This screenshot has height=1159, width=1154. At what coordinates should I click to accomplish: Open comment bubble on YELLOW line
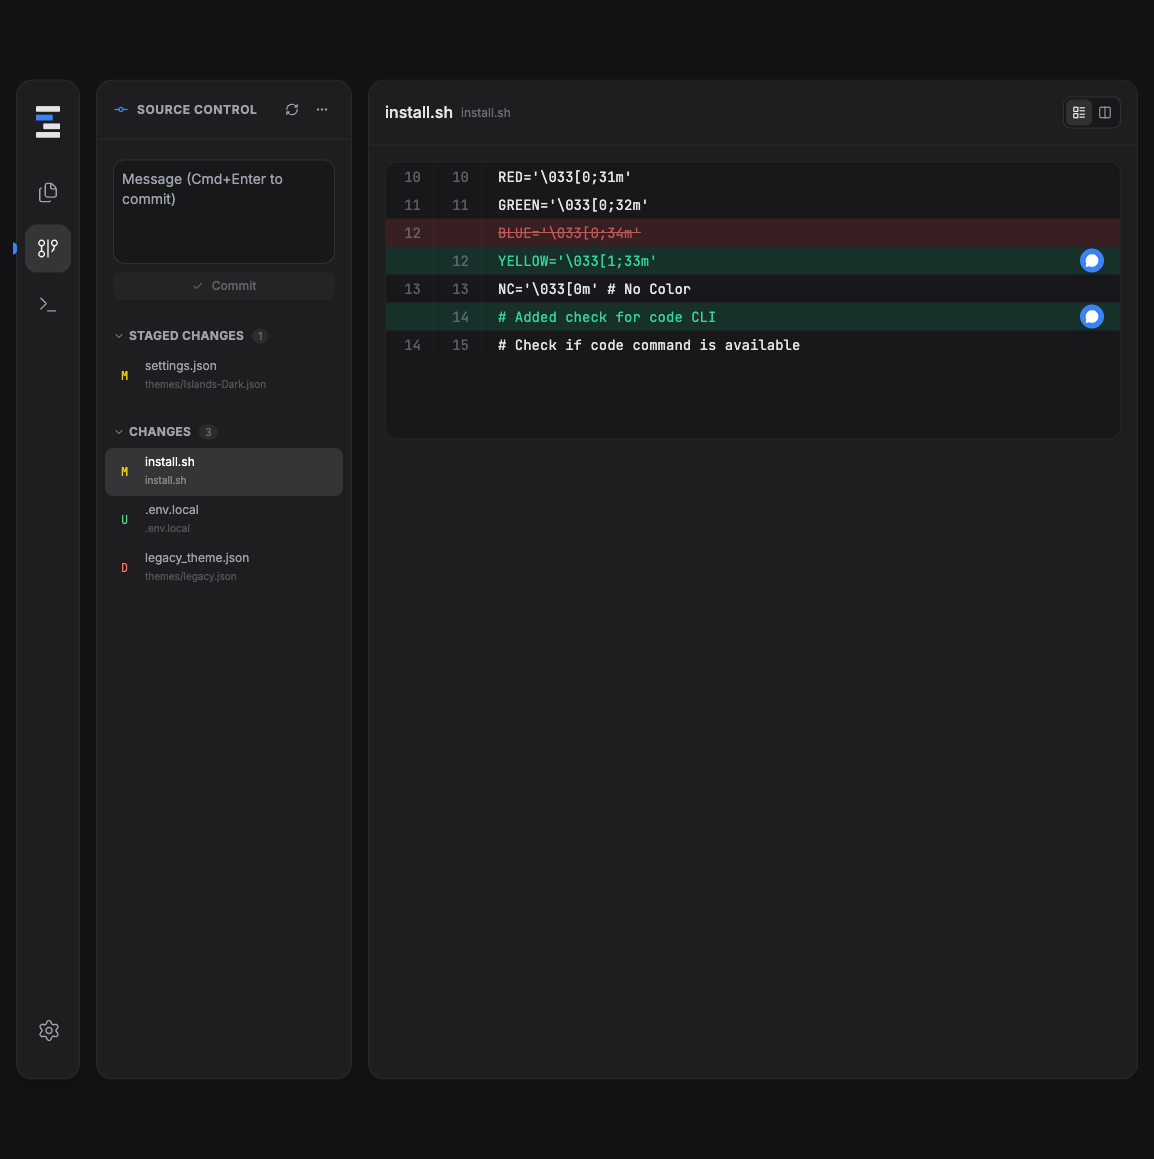click(1092, 261)
